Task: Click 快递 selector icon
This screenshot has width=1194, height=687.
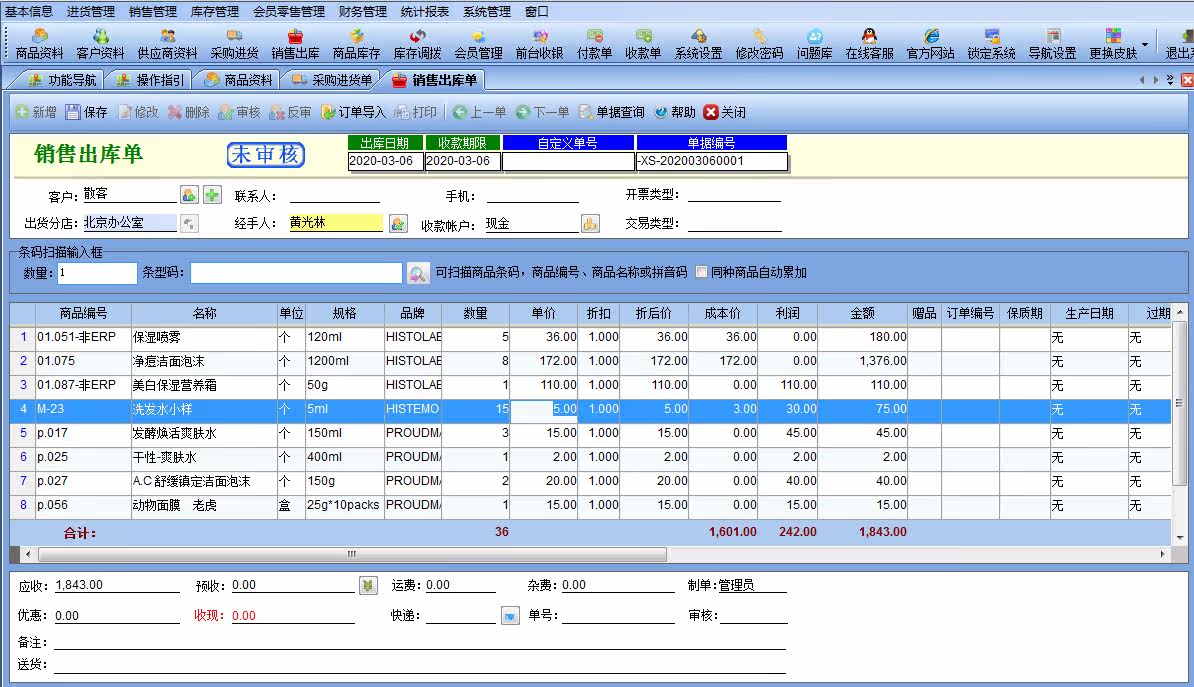Action: click(510, 615)
